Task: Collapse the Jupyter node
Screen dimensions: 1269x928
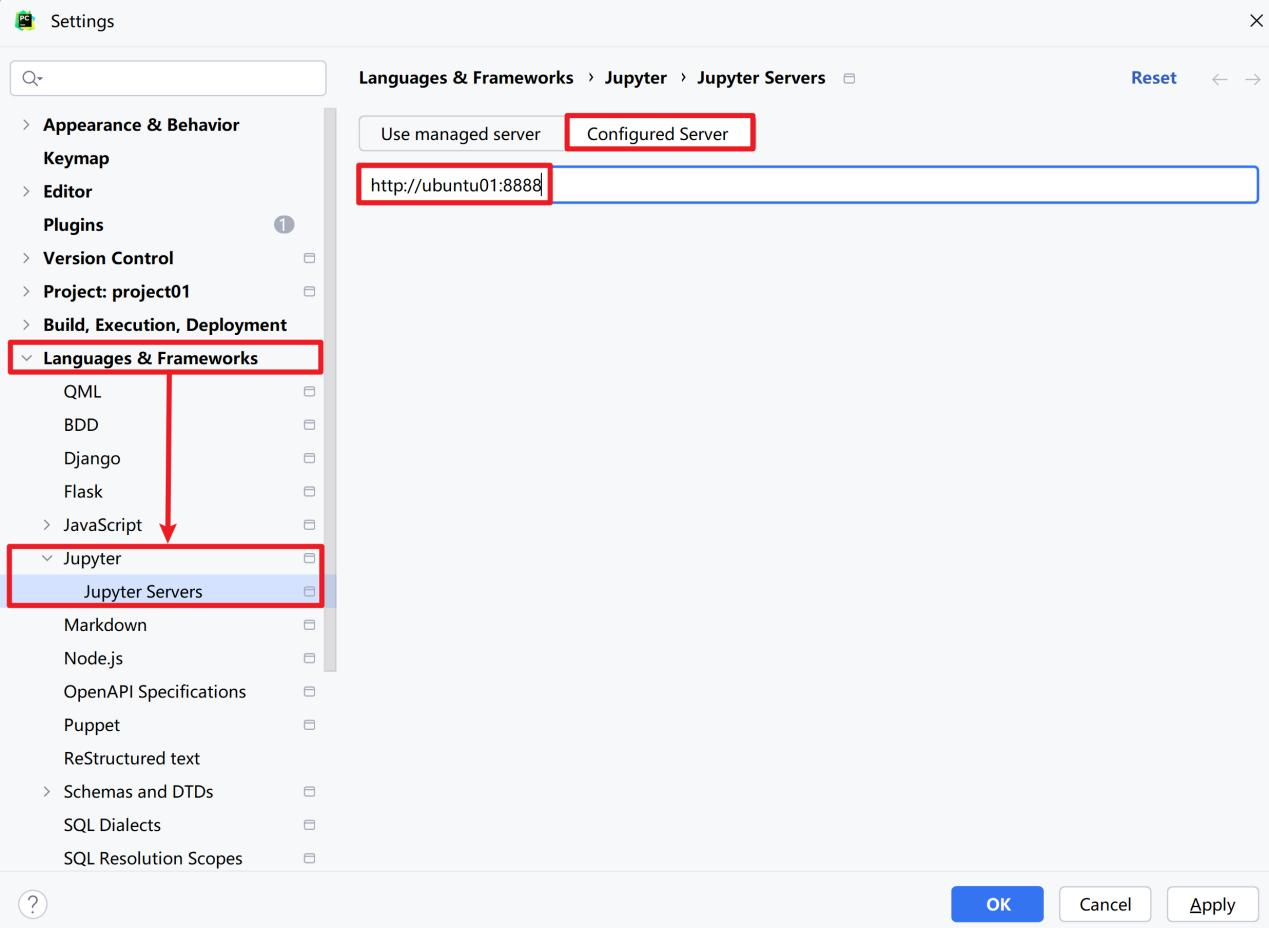Action: click(47, 558)
